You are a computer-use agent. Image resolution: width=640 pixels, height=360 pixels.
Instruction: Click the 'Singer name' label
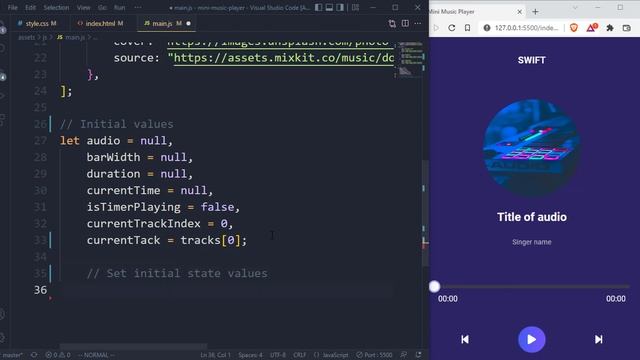click(x=531, y=242)
